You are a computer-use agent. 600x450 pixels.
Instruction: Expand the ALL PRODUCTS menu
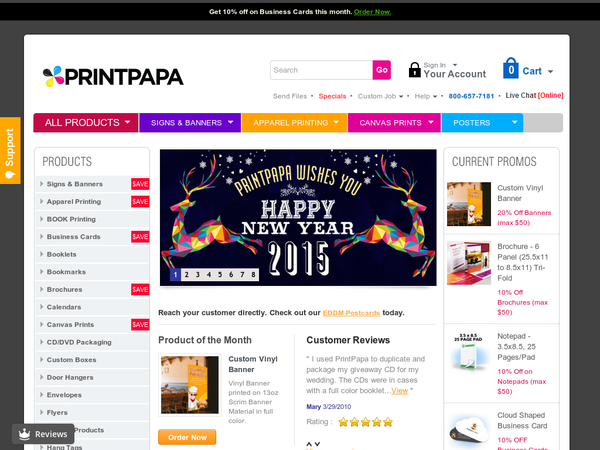pyautogui.click(x=86, y=122)
